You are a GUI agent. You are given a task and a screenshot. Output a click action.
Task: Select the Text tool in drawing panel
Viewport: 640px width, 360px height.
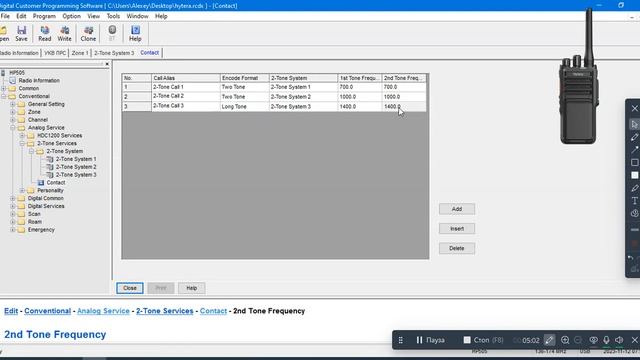pyautogui.click(x=634, y=200)
